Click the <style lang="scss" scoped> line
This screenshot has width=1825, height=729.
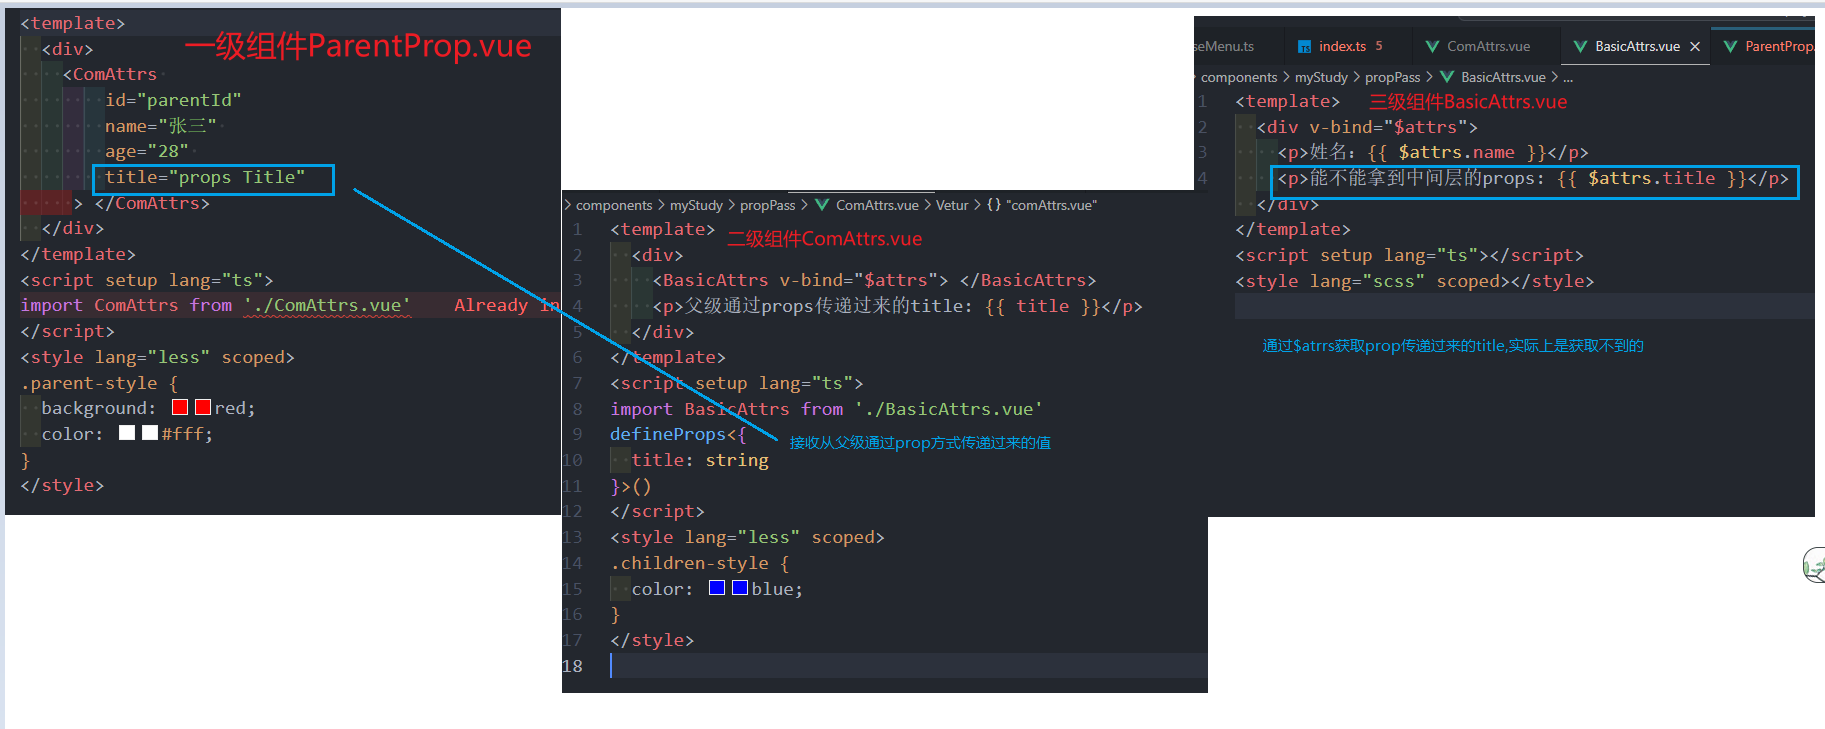coord(1415,281)
